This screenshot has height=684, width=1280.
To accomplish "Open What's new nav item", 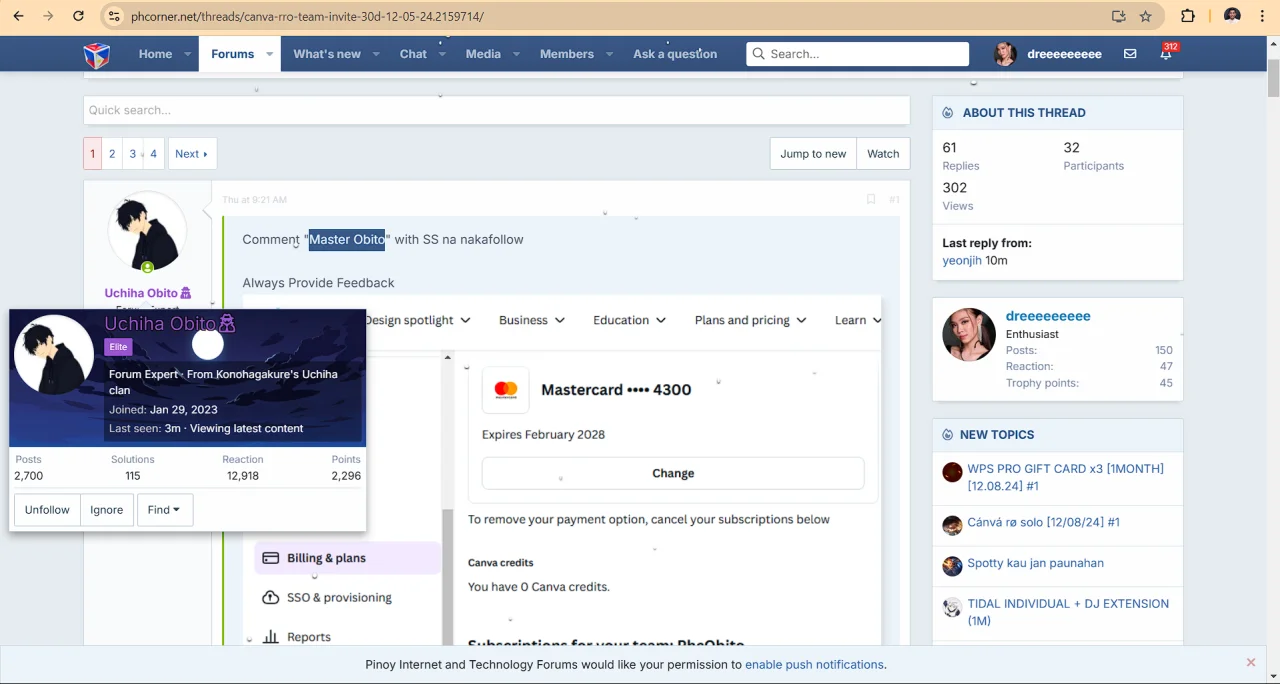I will pyautogui.click(x=327, y=54).
